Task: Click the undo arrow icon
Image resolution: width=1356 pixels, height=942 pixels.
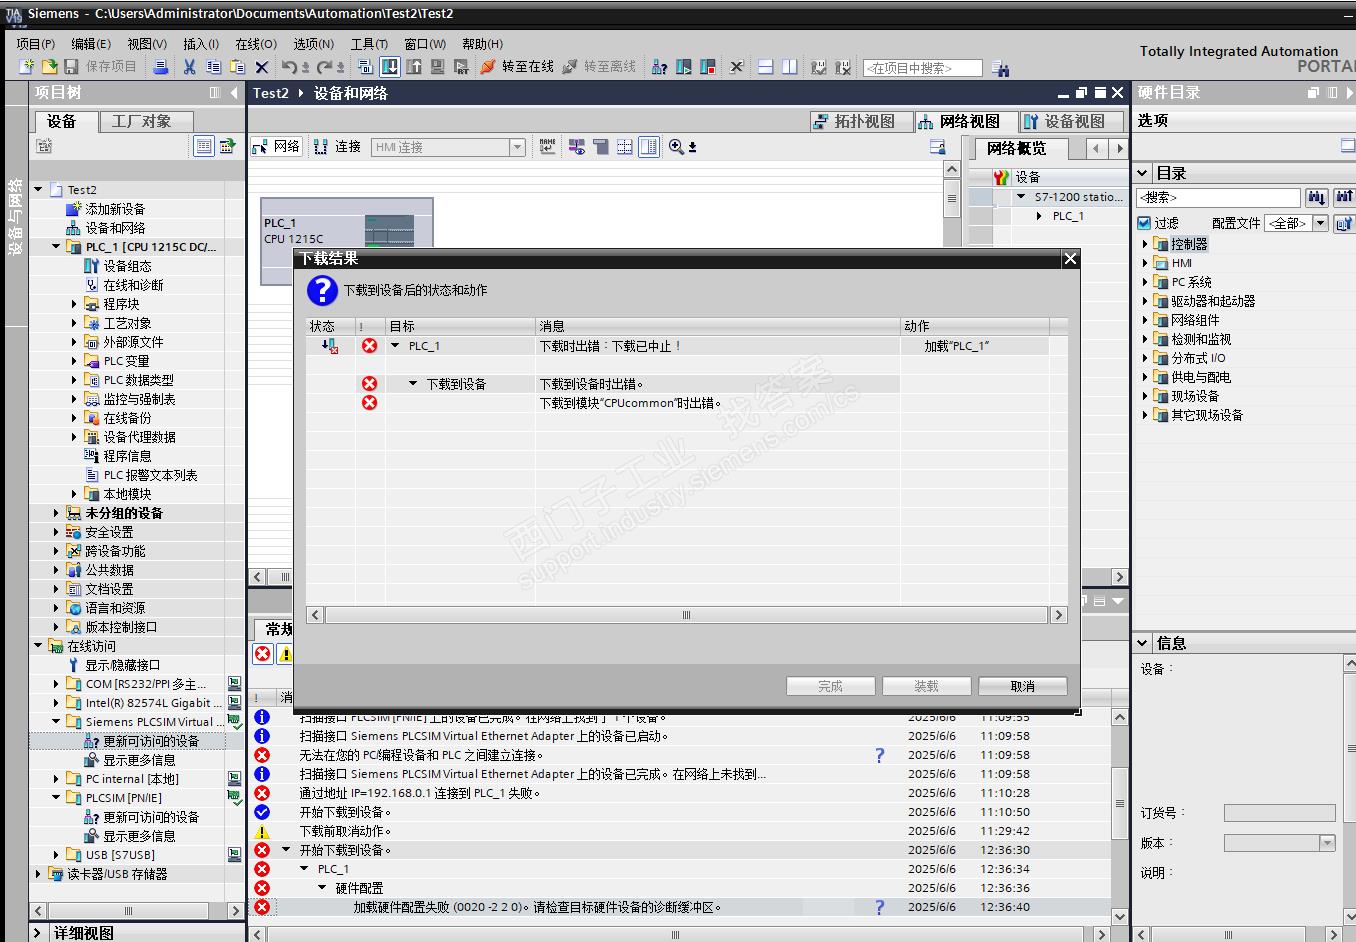Action: tap(290, 67)
